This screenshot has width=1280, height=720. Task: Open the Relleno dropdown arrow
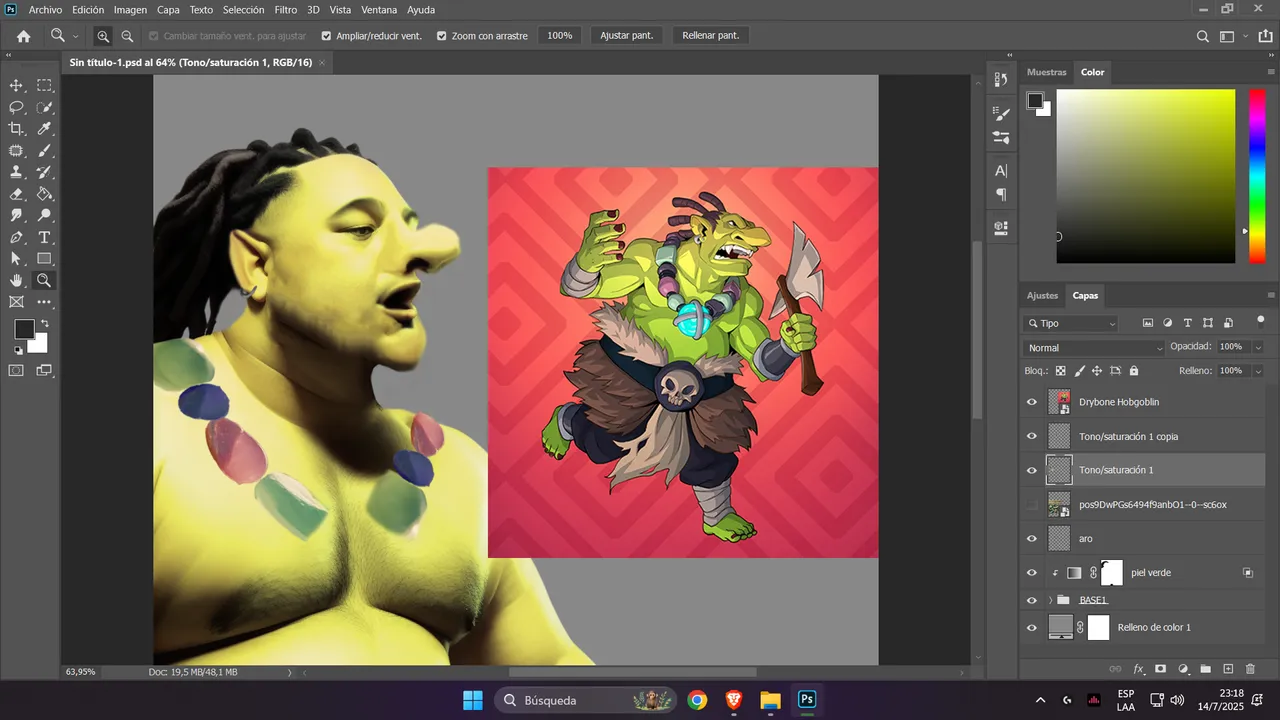[x=1258, y=371]
